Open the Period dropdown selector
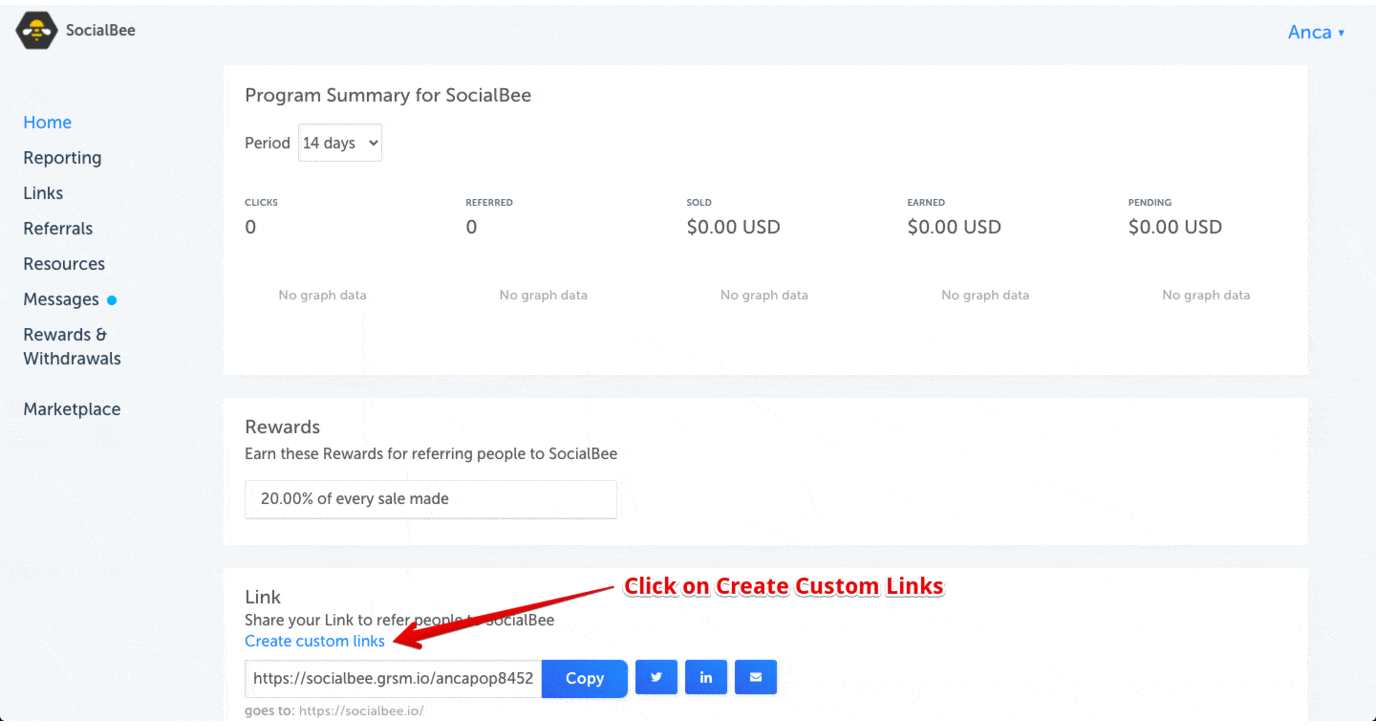This screenshot has height=726, width=1376. 340,143
